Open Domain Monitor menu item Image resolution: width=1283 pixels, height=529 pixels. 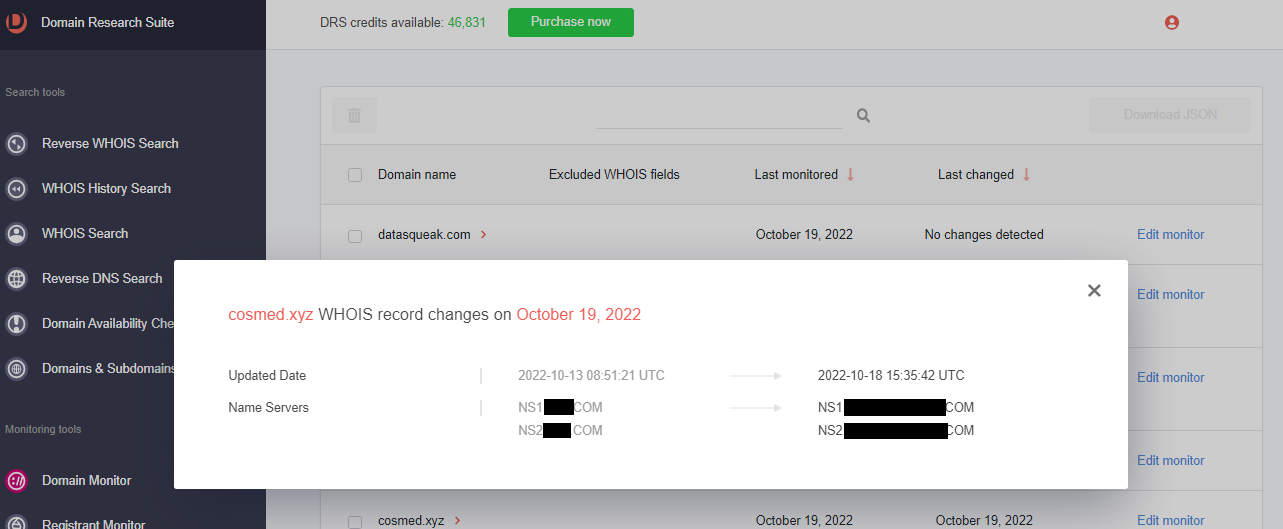86,481
